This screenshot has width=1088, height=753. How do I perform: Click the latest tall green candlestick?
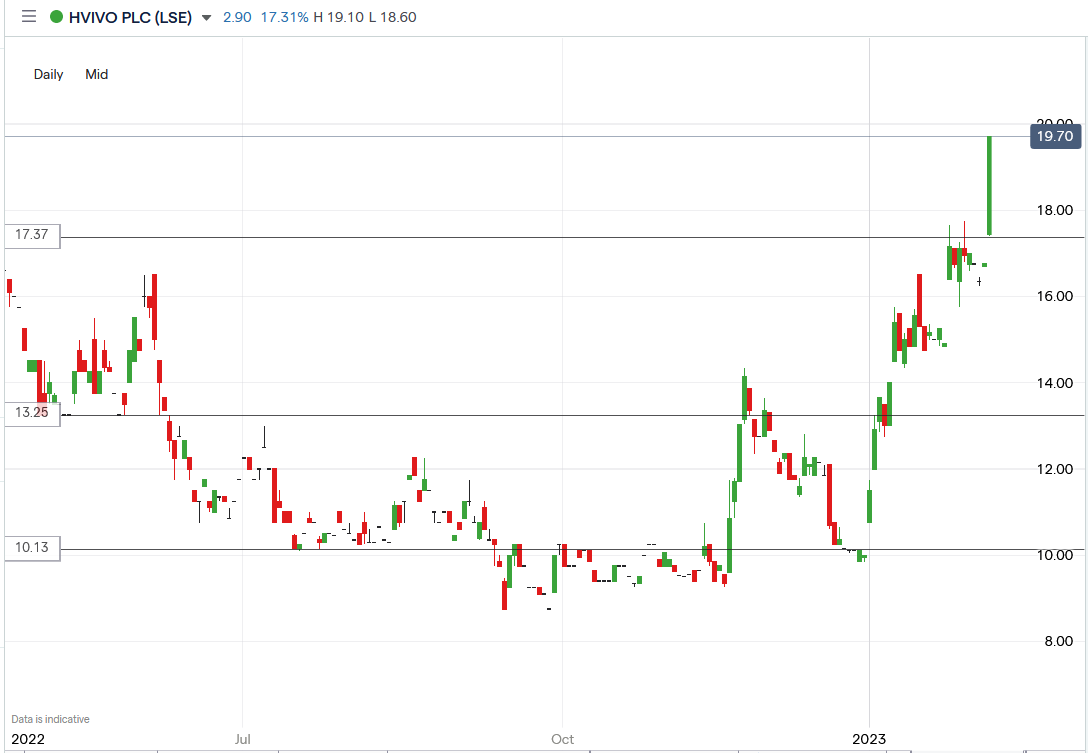[989, 186]
